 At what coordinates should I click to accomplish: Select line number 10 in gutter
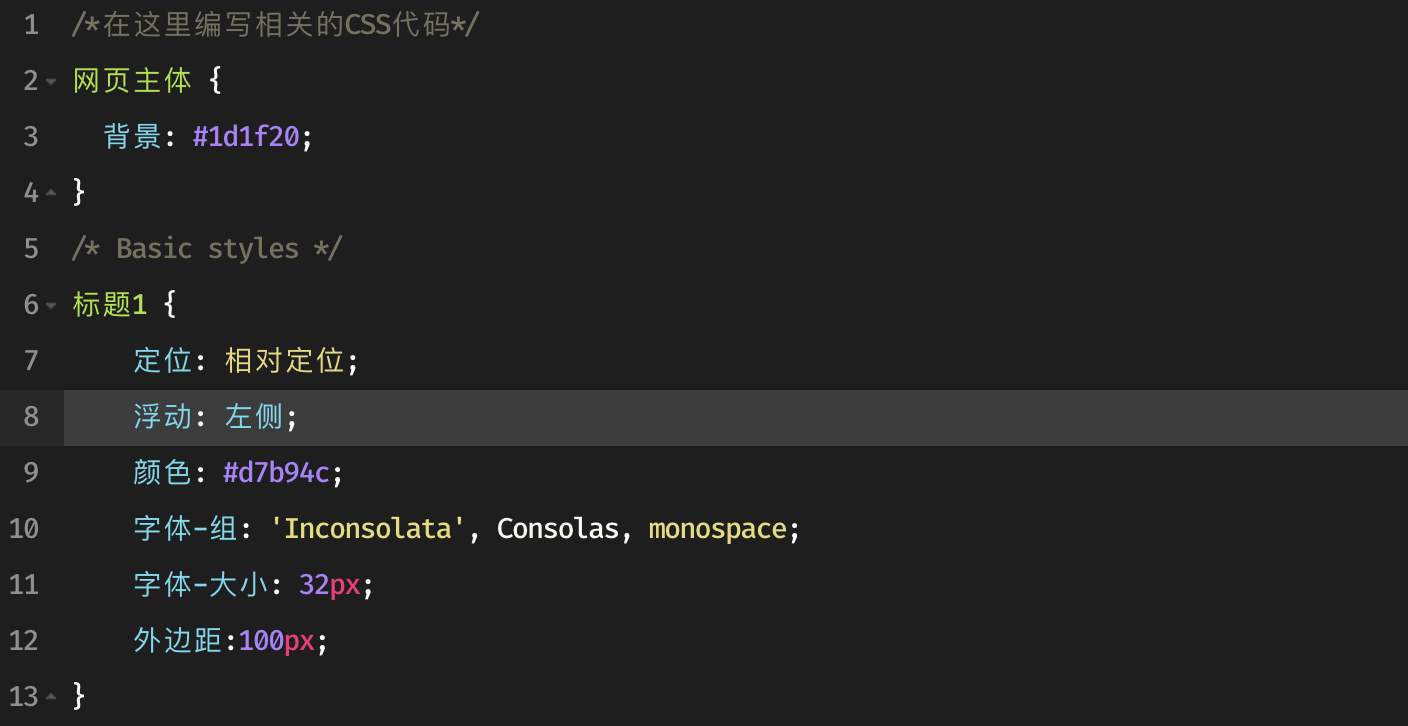(24, 528)
